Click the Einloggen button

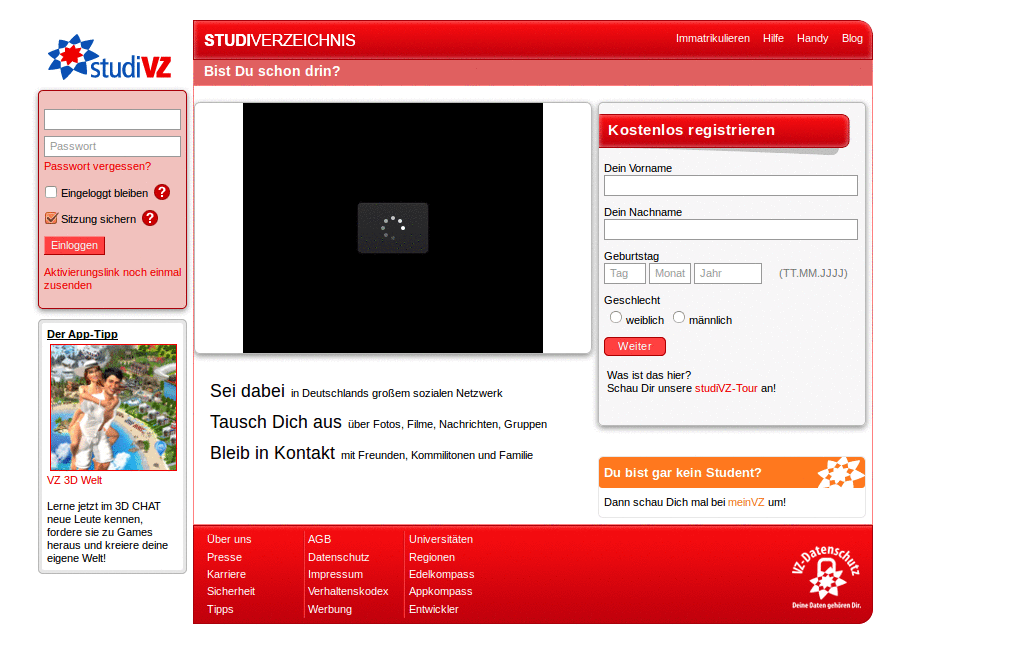coord(74,245)
